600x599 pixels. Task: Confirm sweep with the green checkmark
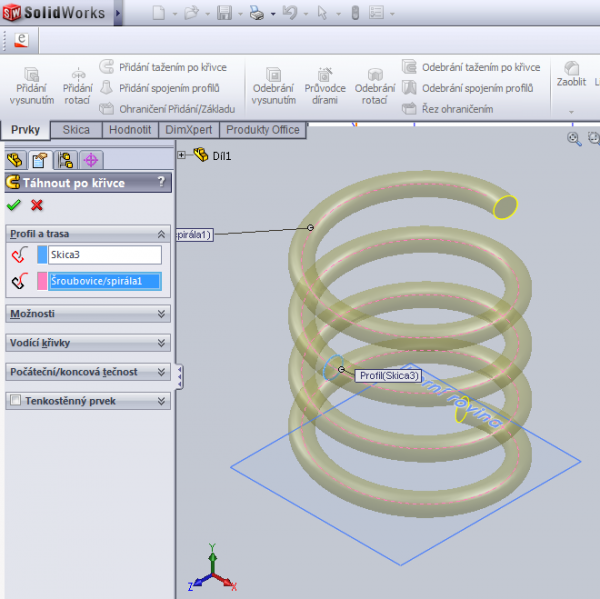pos(14,205)
